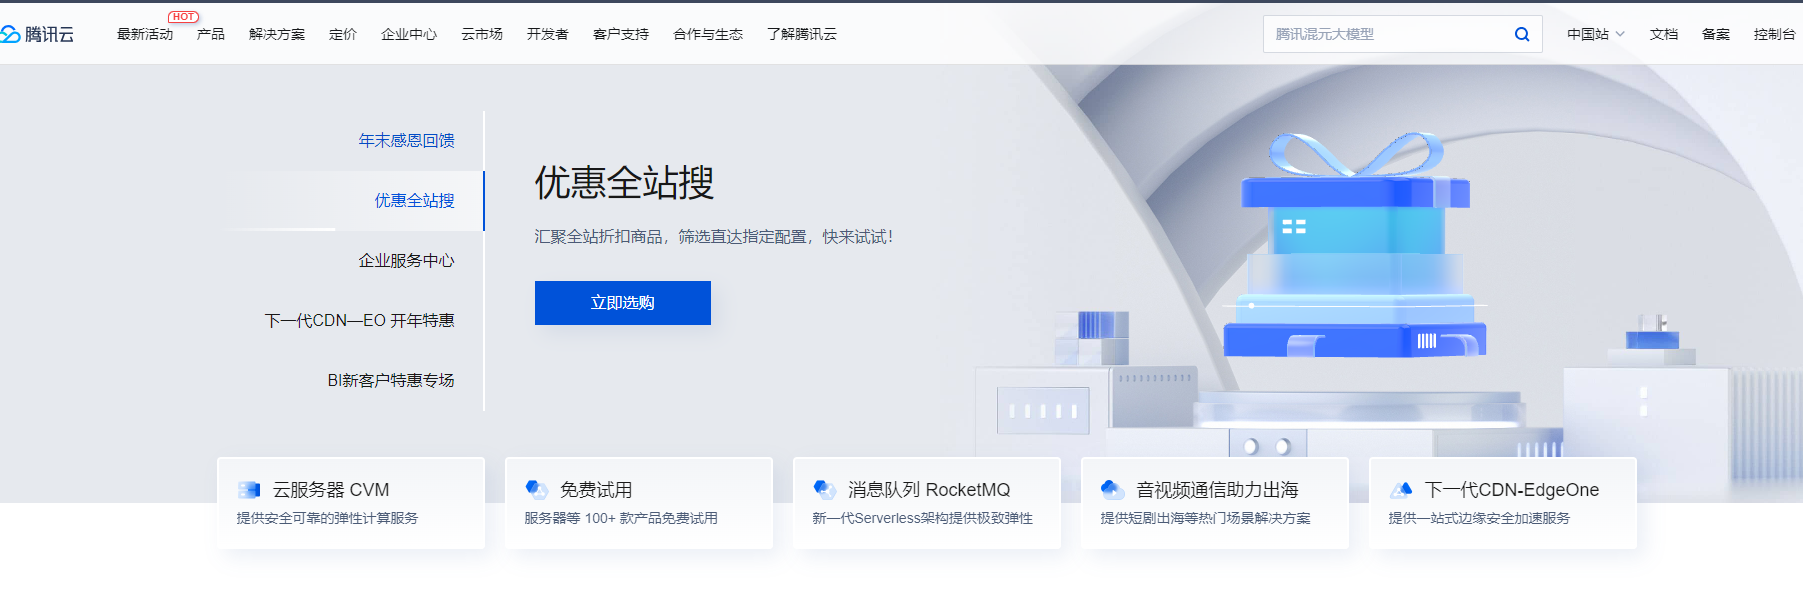Viewport: 1803px width, 602px height.
Task: Open the 产品 menu
Action: point(211,34)
